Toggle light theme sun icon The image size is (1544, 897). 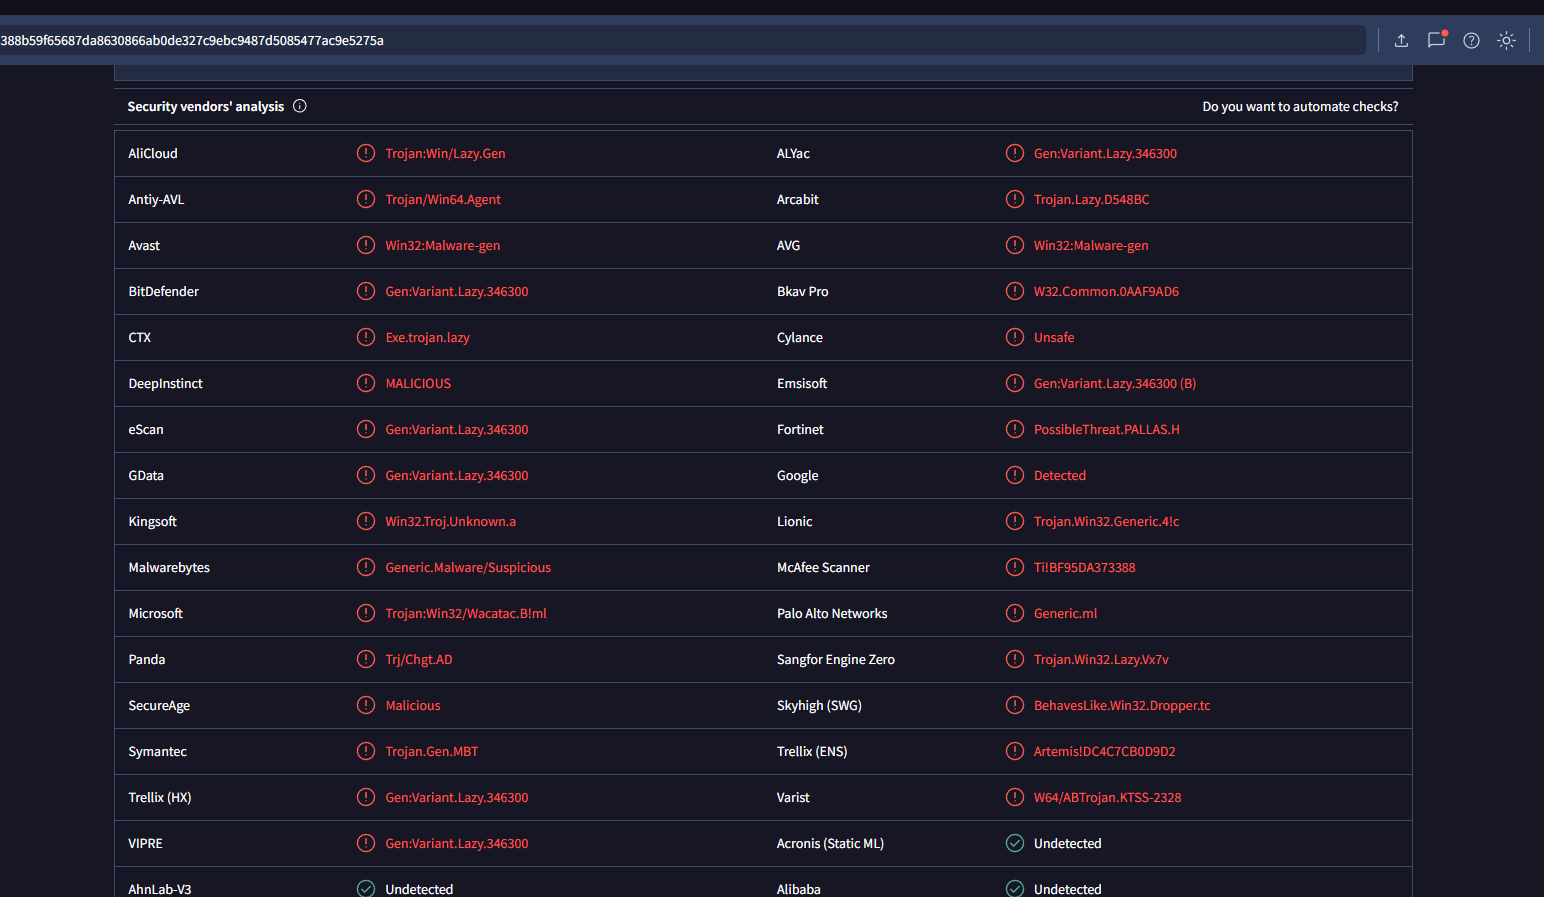pyautogui.click(x=1506, y=41)
